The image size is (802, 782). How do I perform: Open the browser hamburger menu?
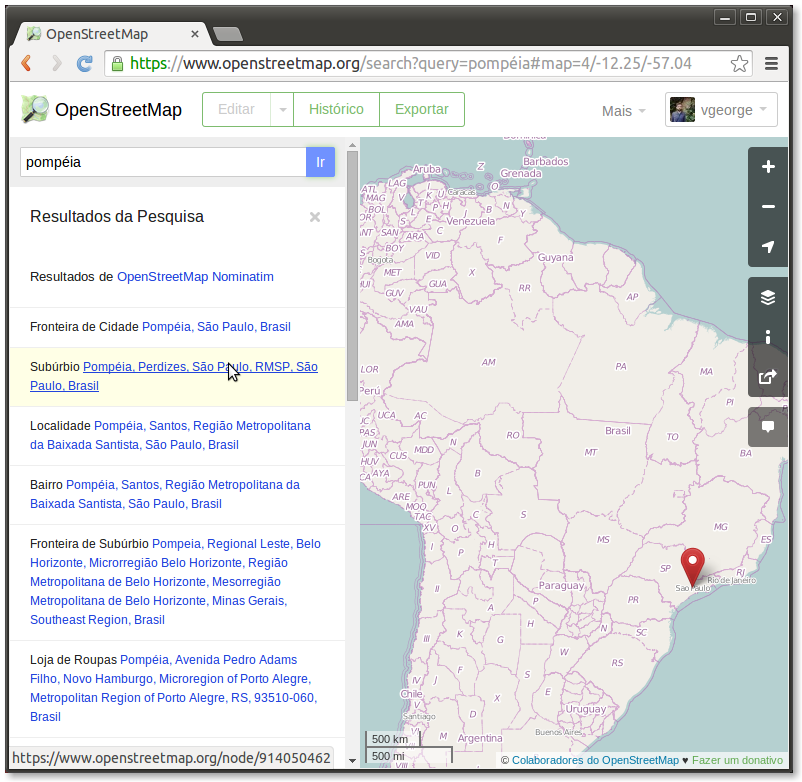coord(771,63)
